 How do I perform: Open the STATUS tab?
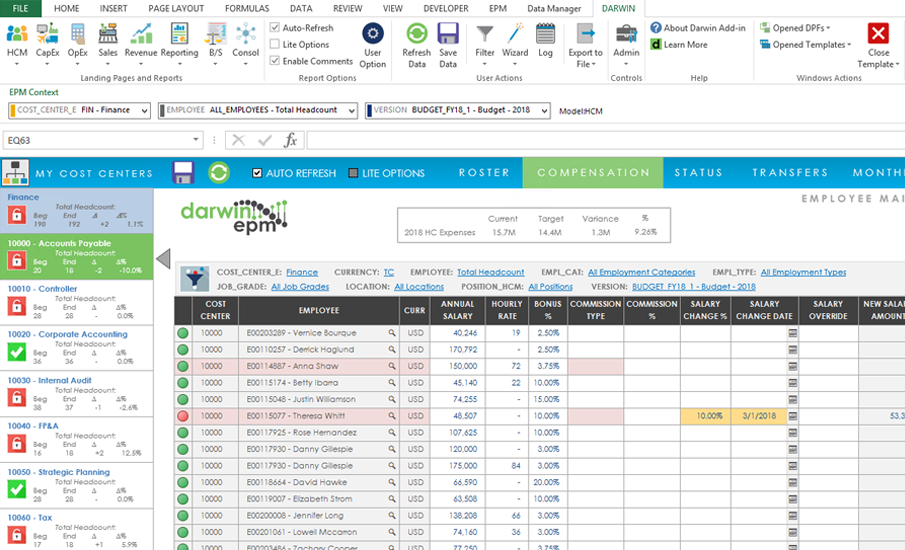click(x=698, y=173)
